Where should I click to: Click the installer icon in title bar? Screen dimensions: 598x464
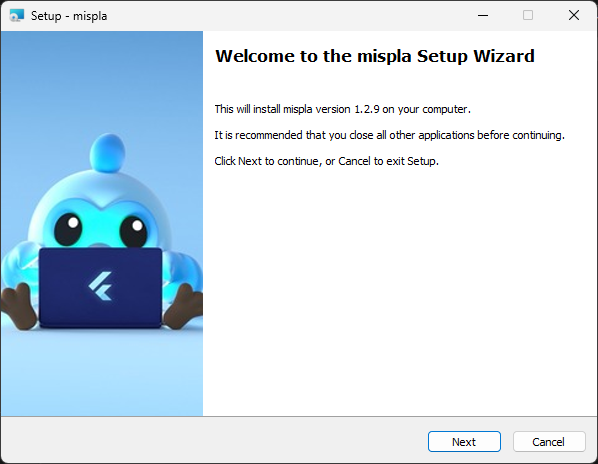[x=16, y=16]
